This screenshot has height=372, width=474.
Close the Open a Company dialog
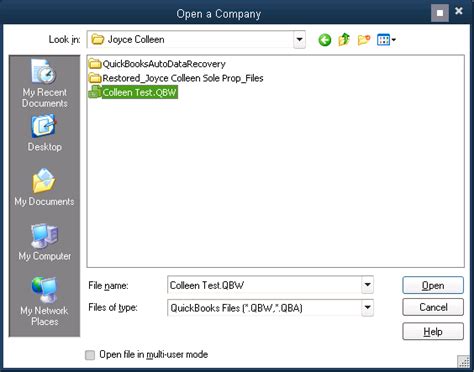(459, 11)
